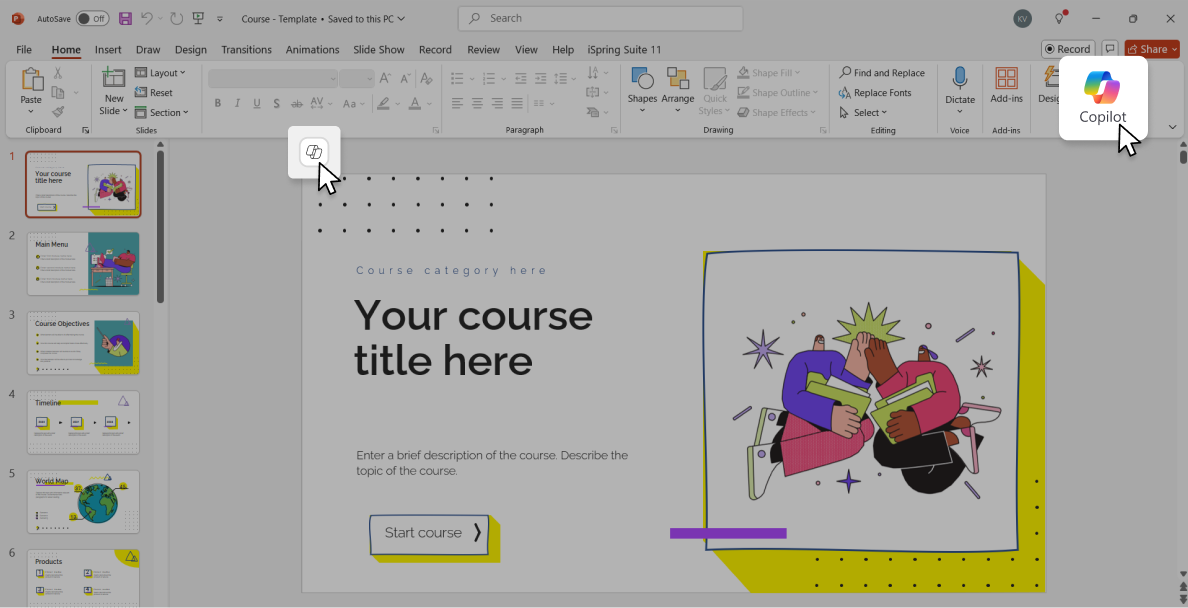
Task: Open the Clipboard dialog launcher
Action: click(x=86, y=130)
